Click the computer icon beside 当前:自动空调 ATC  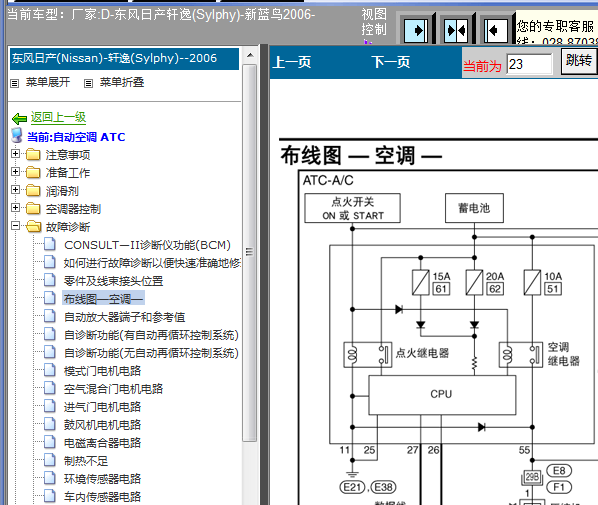tap(17, 135)
